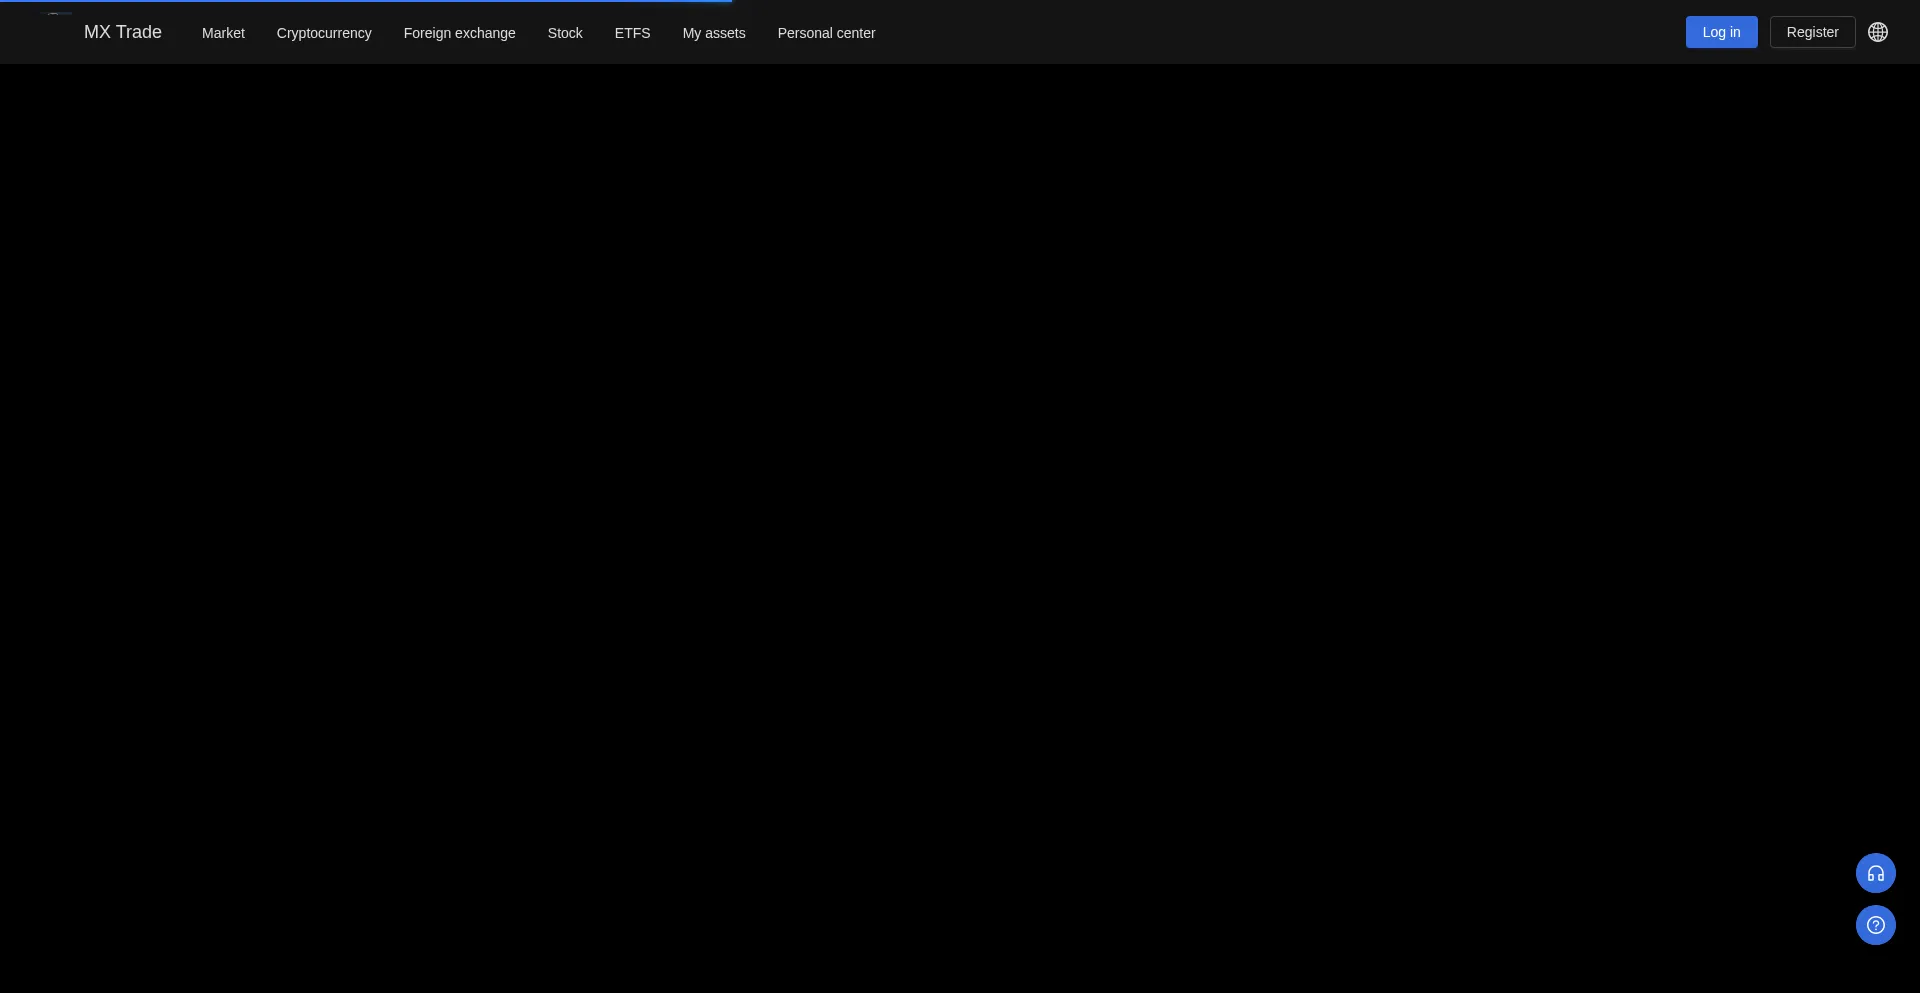The image size is (1920, 993).
Task: Go to Personal center
Action: tap(826, 33)
